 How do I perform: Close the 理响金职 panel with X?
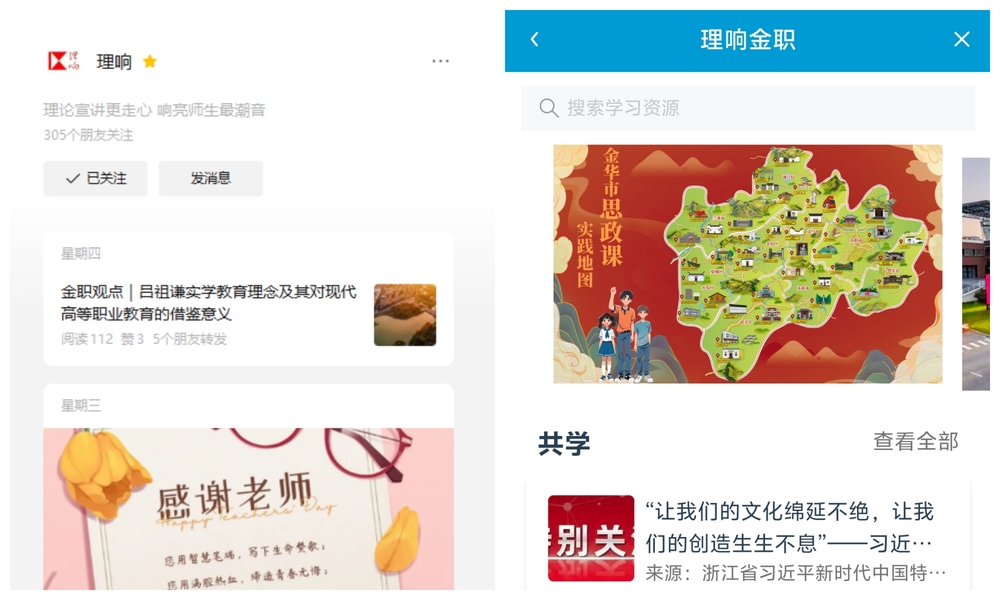click(962, 40)
